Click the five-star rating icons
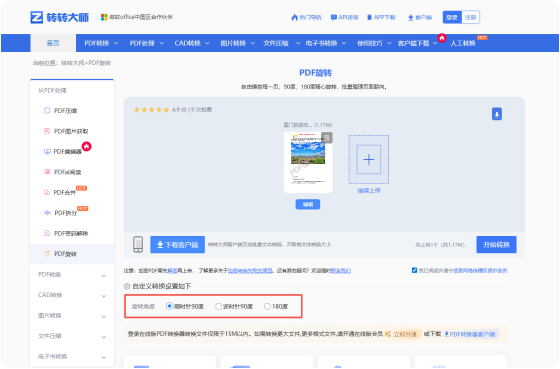560x369 pixels. (x=151, y=110)
